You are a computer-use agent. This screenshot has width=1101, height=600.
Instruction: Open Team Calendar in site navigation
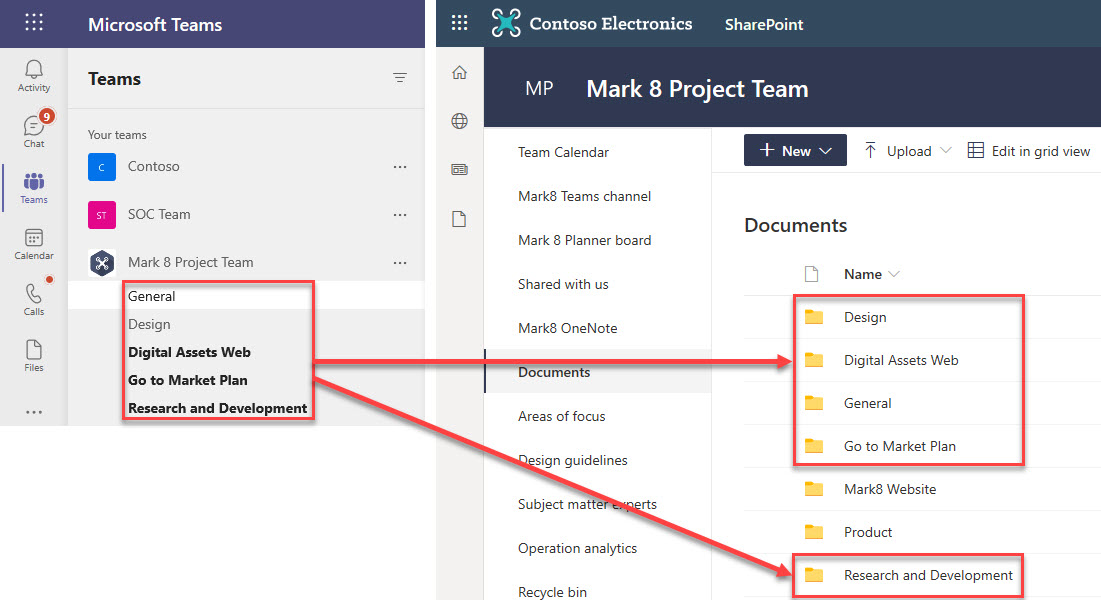tap(563, 152)
